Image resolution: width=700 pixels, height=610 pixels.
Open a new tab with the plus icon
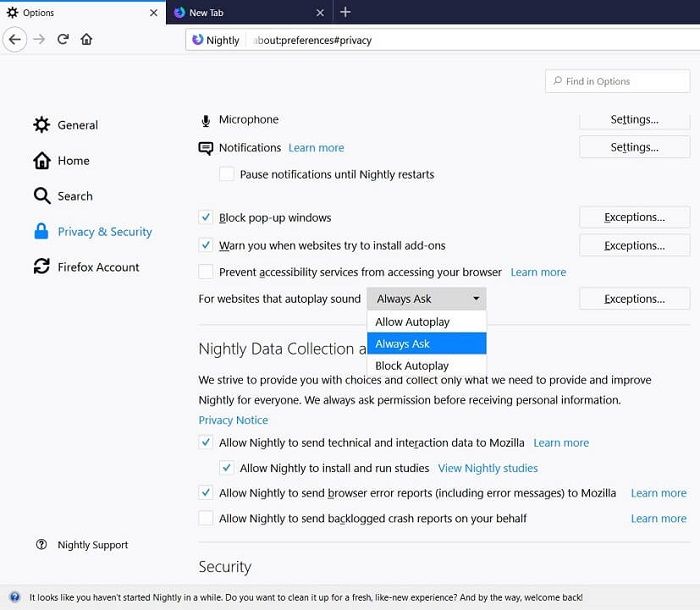pos(345,12)
